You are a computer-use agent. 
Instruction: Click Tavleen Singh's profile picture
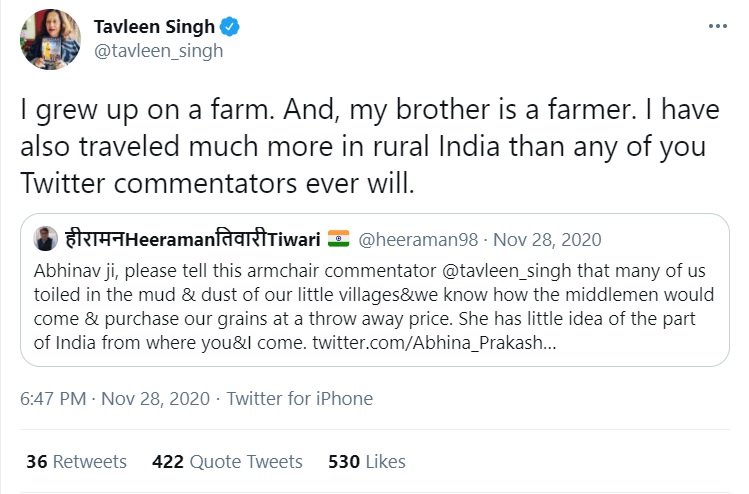click(46, 39)
